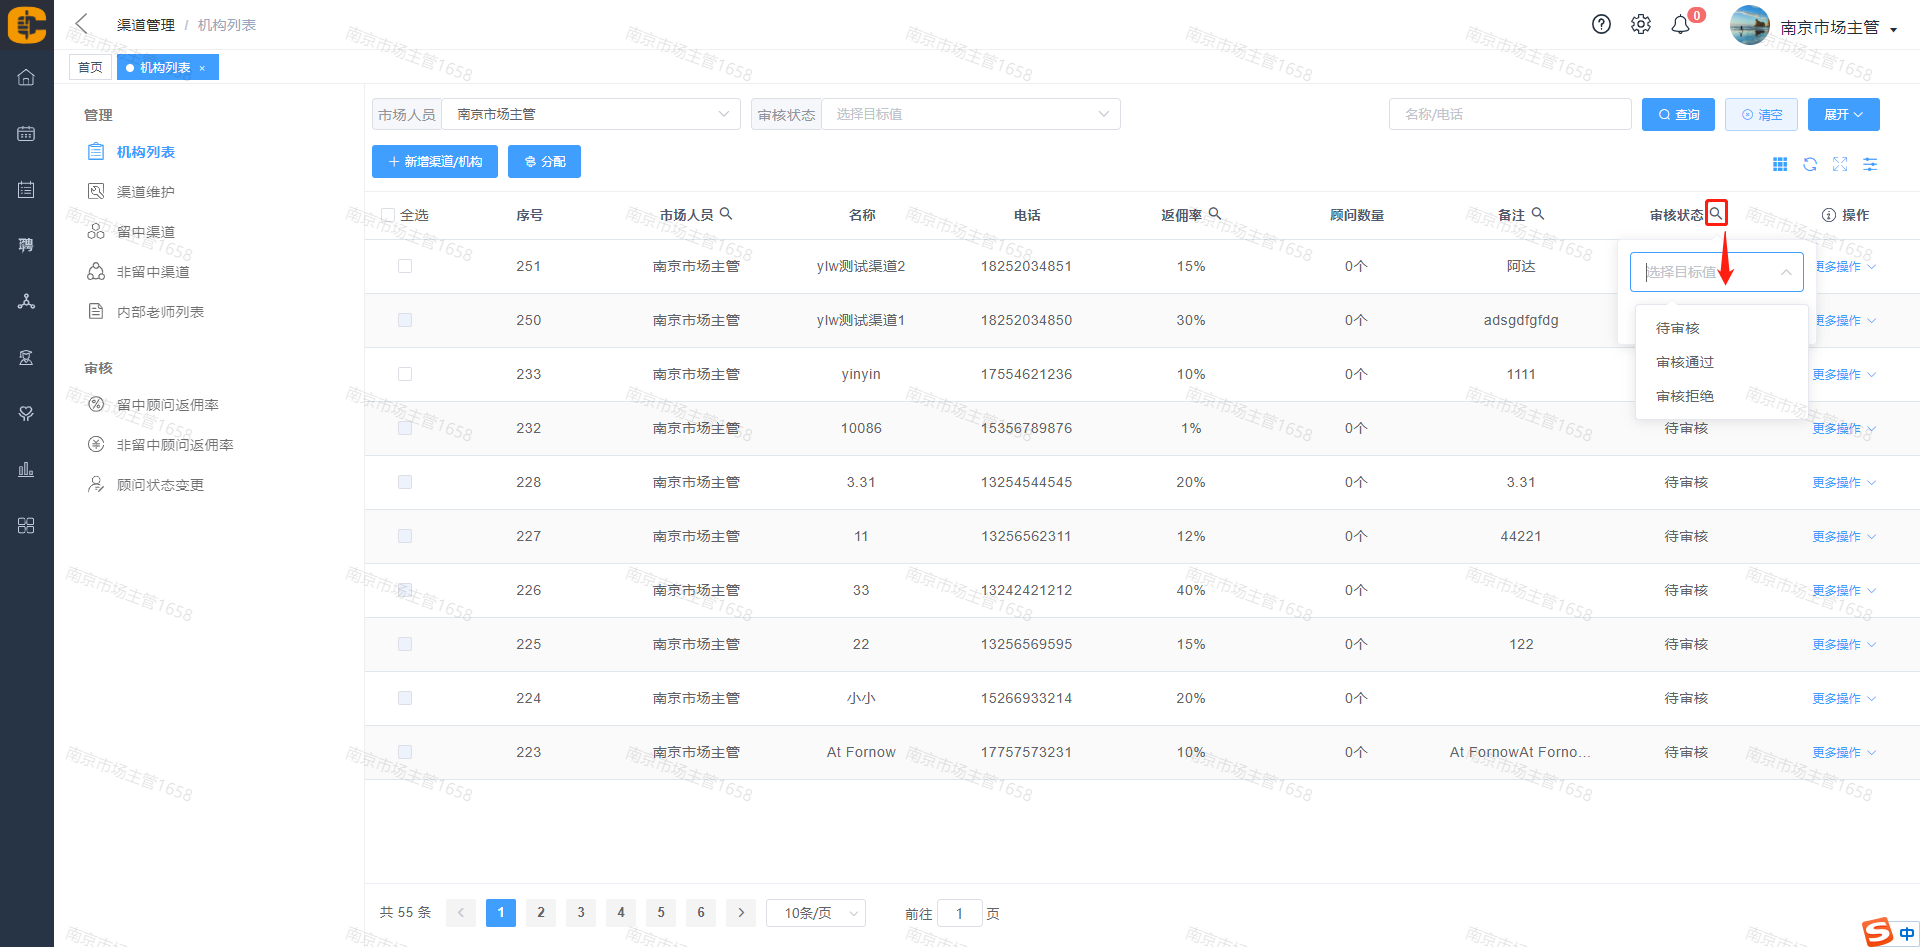This screenshot has width=1920, height=947.
Task: Select 审核通过 from the status list
Action: pyautogui.click(x=1685, y=362)
